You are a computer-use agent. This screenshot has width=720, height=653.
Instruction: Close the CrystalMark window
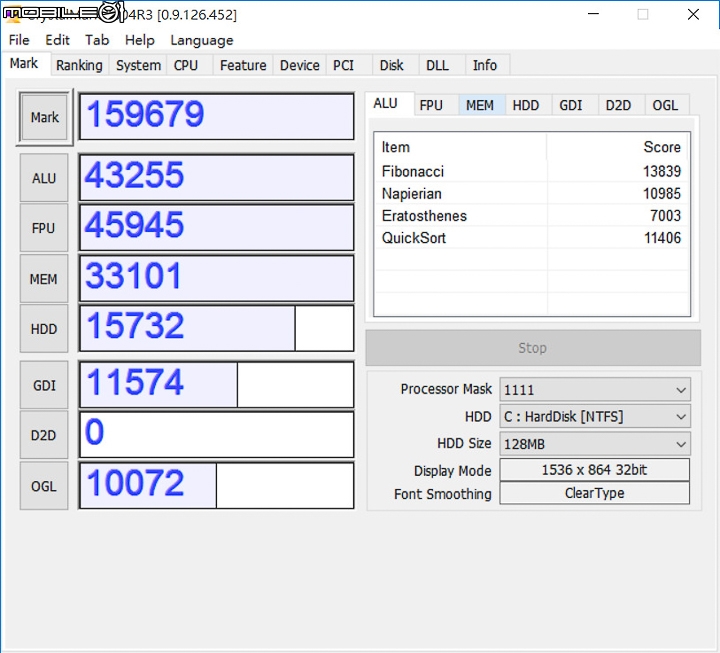693,14
